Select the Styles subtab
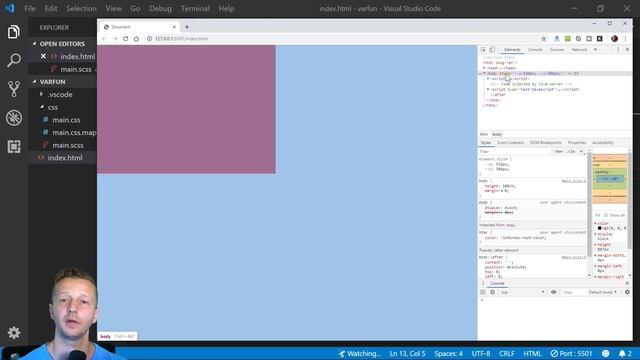Viewport: 640px width, 360px height. [x=486, y=142]
